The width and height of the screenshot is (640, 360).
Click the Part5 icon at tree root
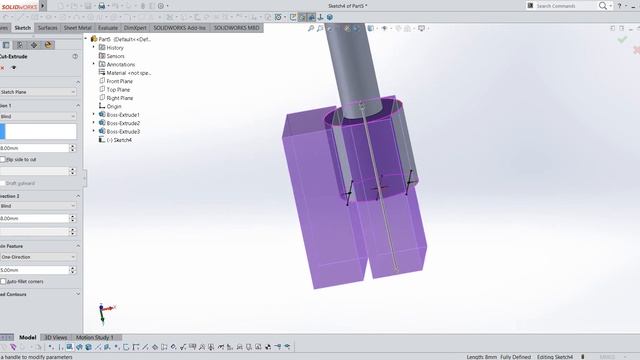94,39
